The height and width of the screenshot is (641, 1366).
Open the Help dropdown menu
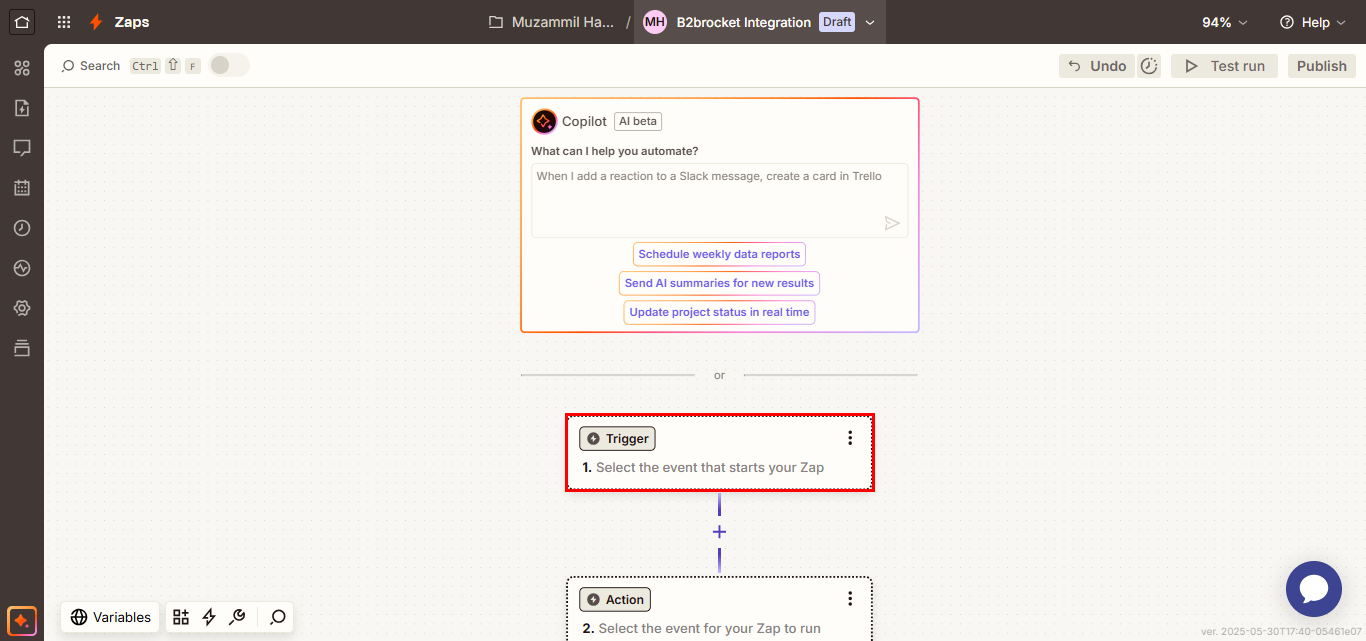pyautogui.click(x=1314, y=22)
